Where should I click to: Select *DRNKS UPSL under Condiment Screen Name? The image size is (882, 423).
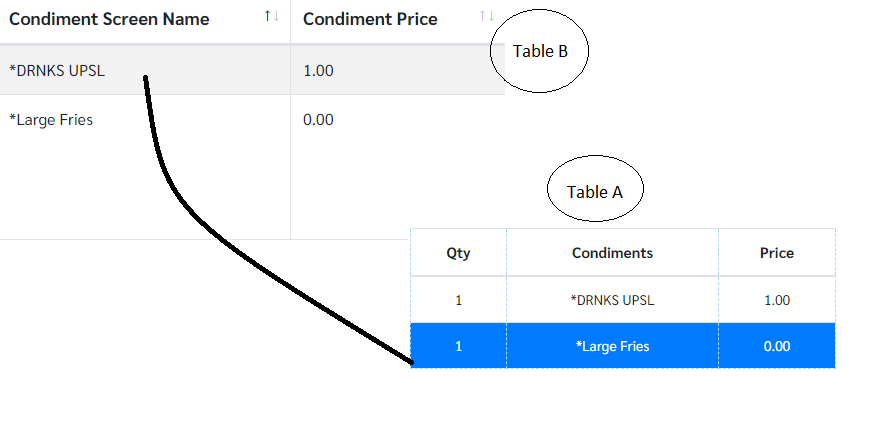coord(56,71)
